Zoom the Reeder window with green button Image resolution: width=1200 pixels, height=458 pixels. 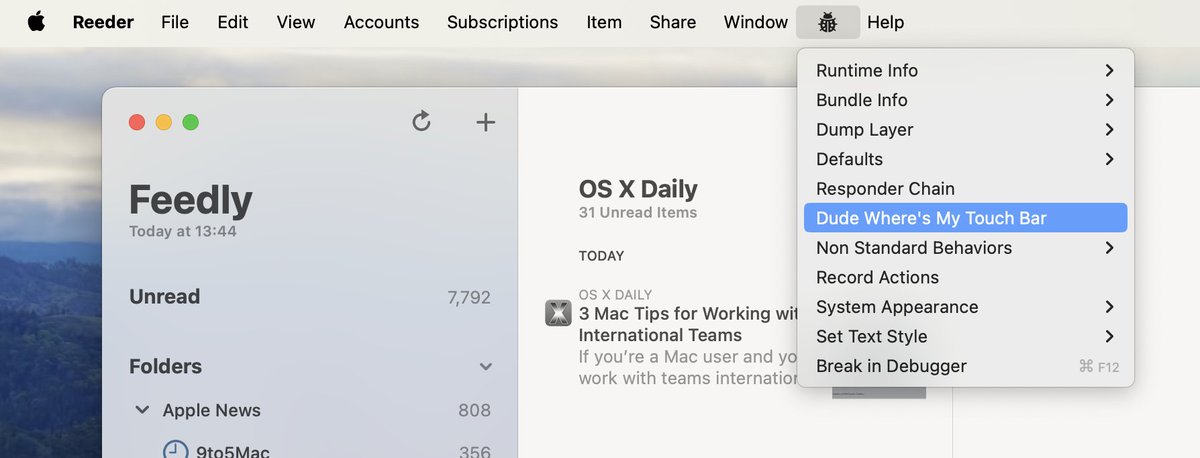coord(190,122)
